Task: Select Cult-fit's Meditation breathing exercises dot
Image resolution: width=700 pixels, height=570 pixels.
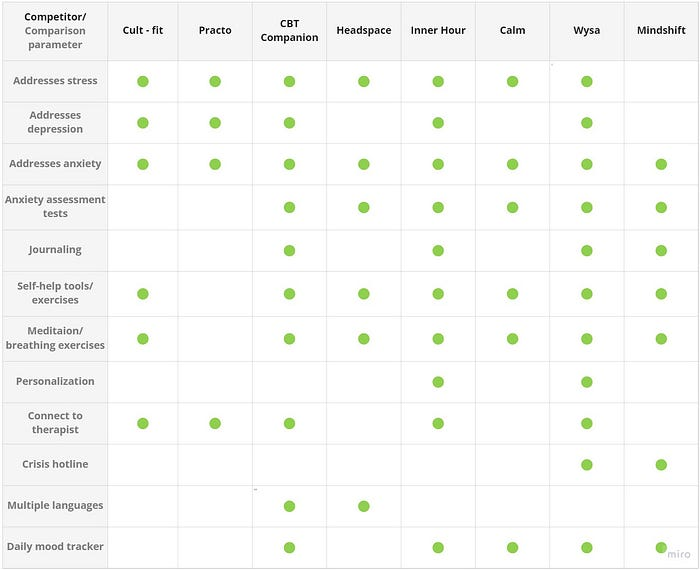Action: (x=143, y=339)
